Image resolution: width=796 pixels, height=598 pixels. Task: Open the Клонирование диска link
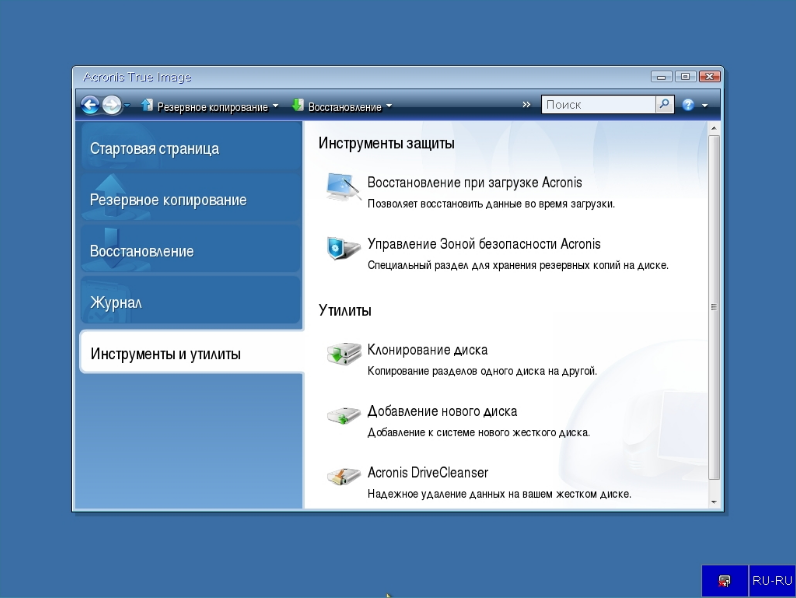point(427,350)
